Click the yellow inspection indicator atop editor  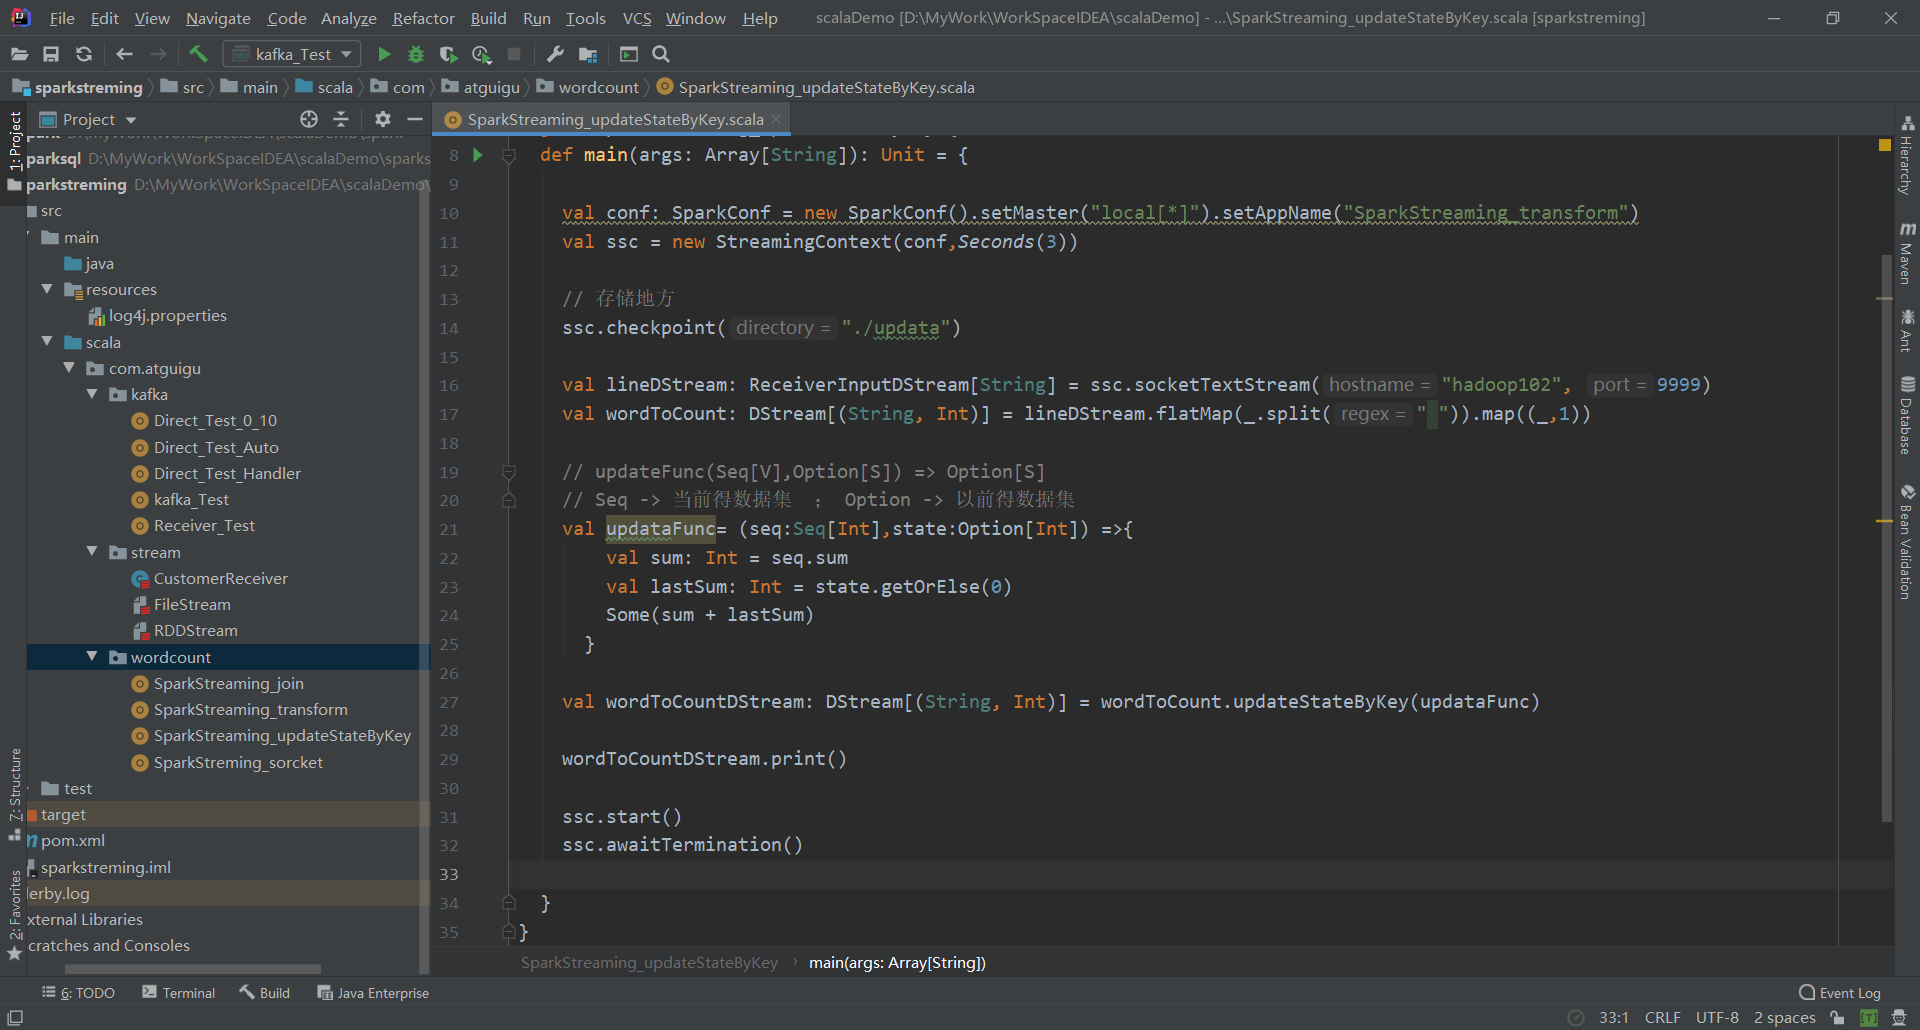(1885, 145)
